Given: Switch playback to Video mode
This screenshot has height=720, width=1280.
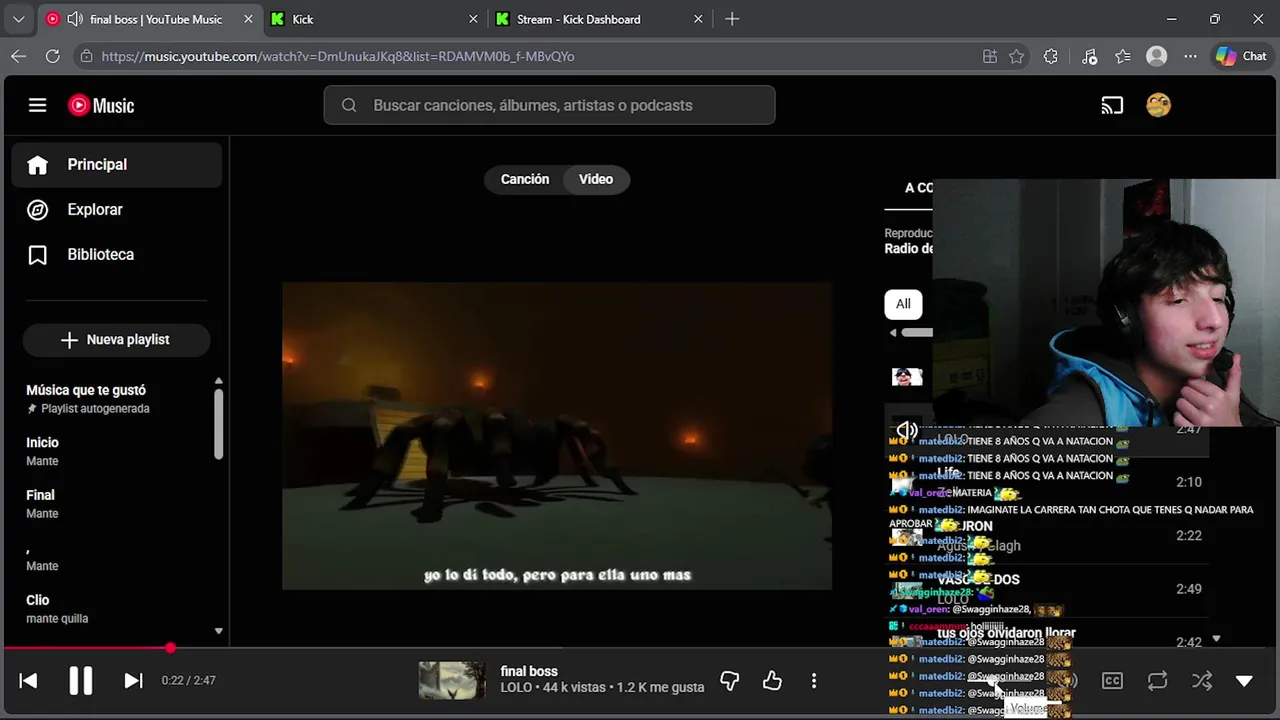Looking at the screenshot, I should click(596, 179).
